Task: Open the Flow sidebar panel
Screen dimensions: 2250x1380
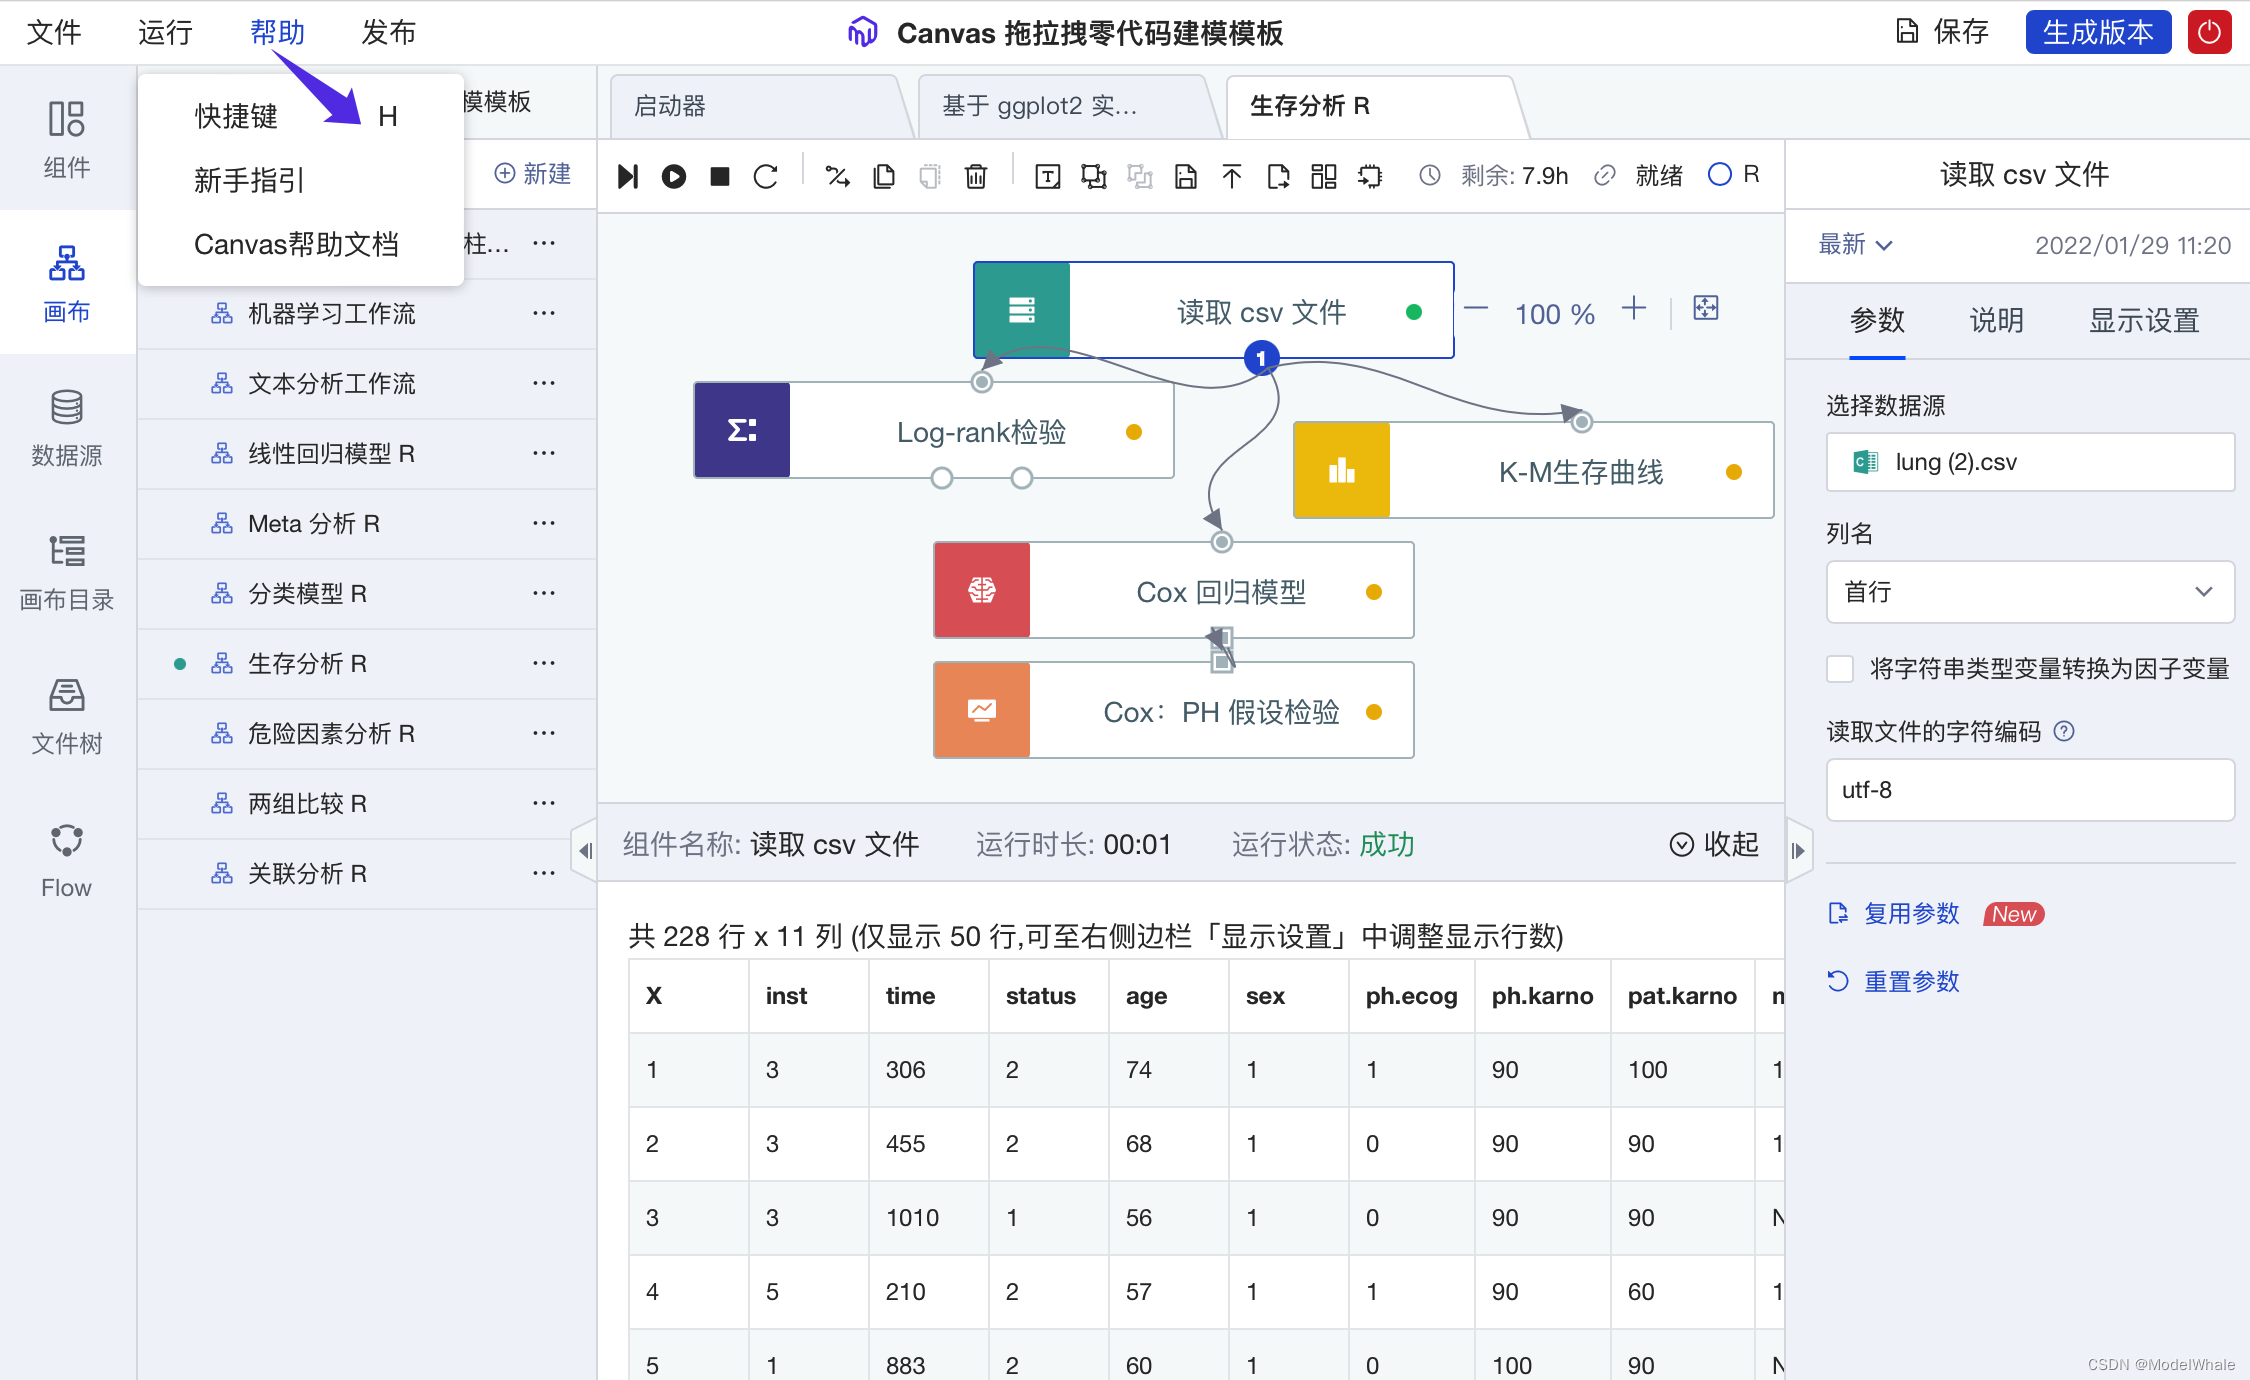Action: tap(67, 860)
